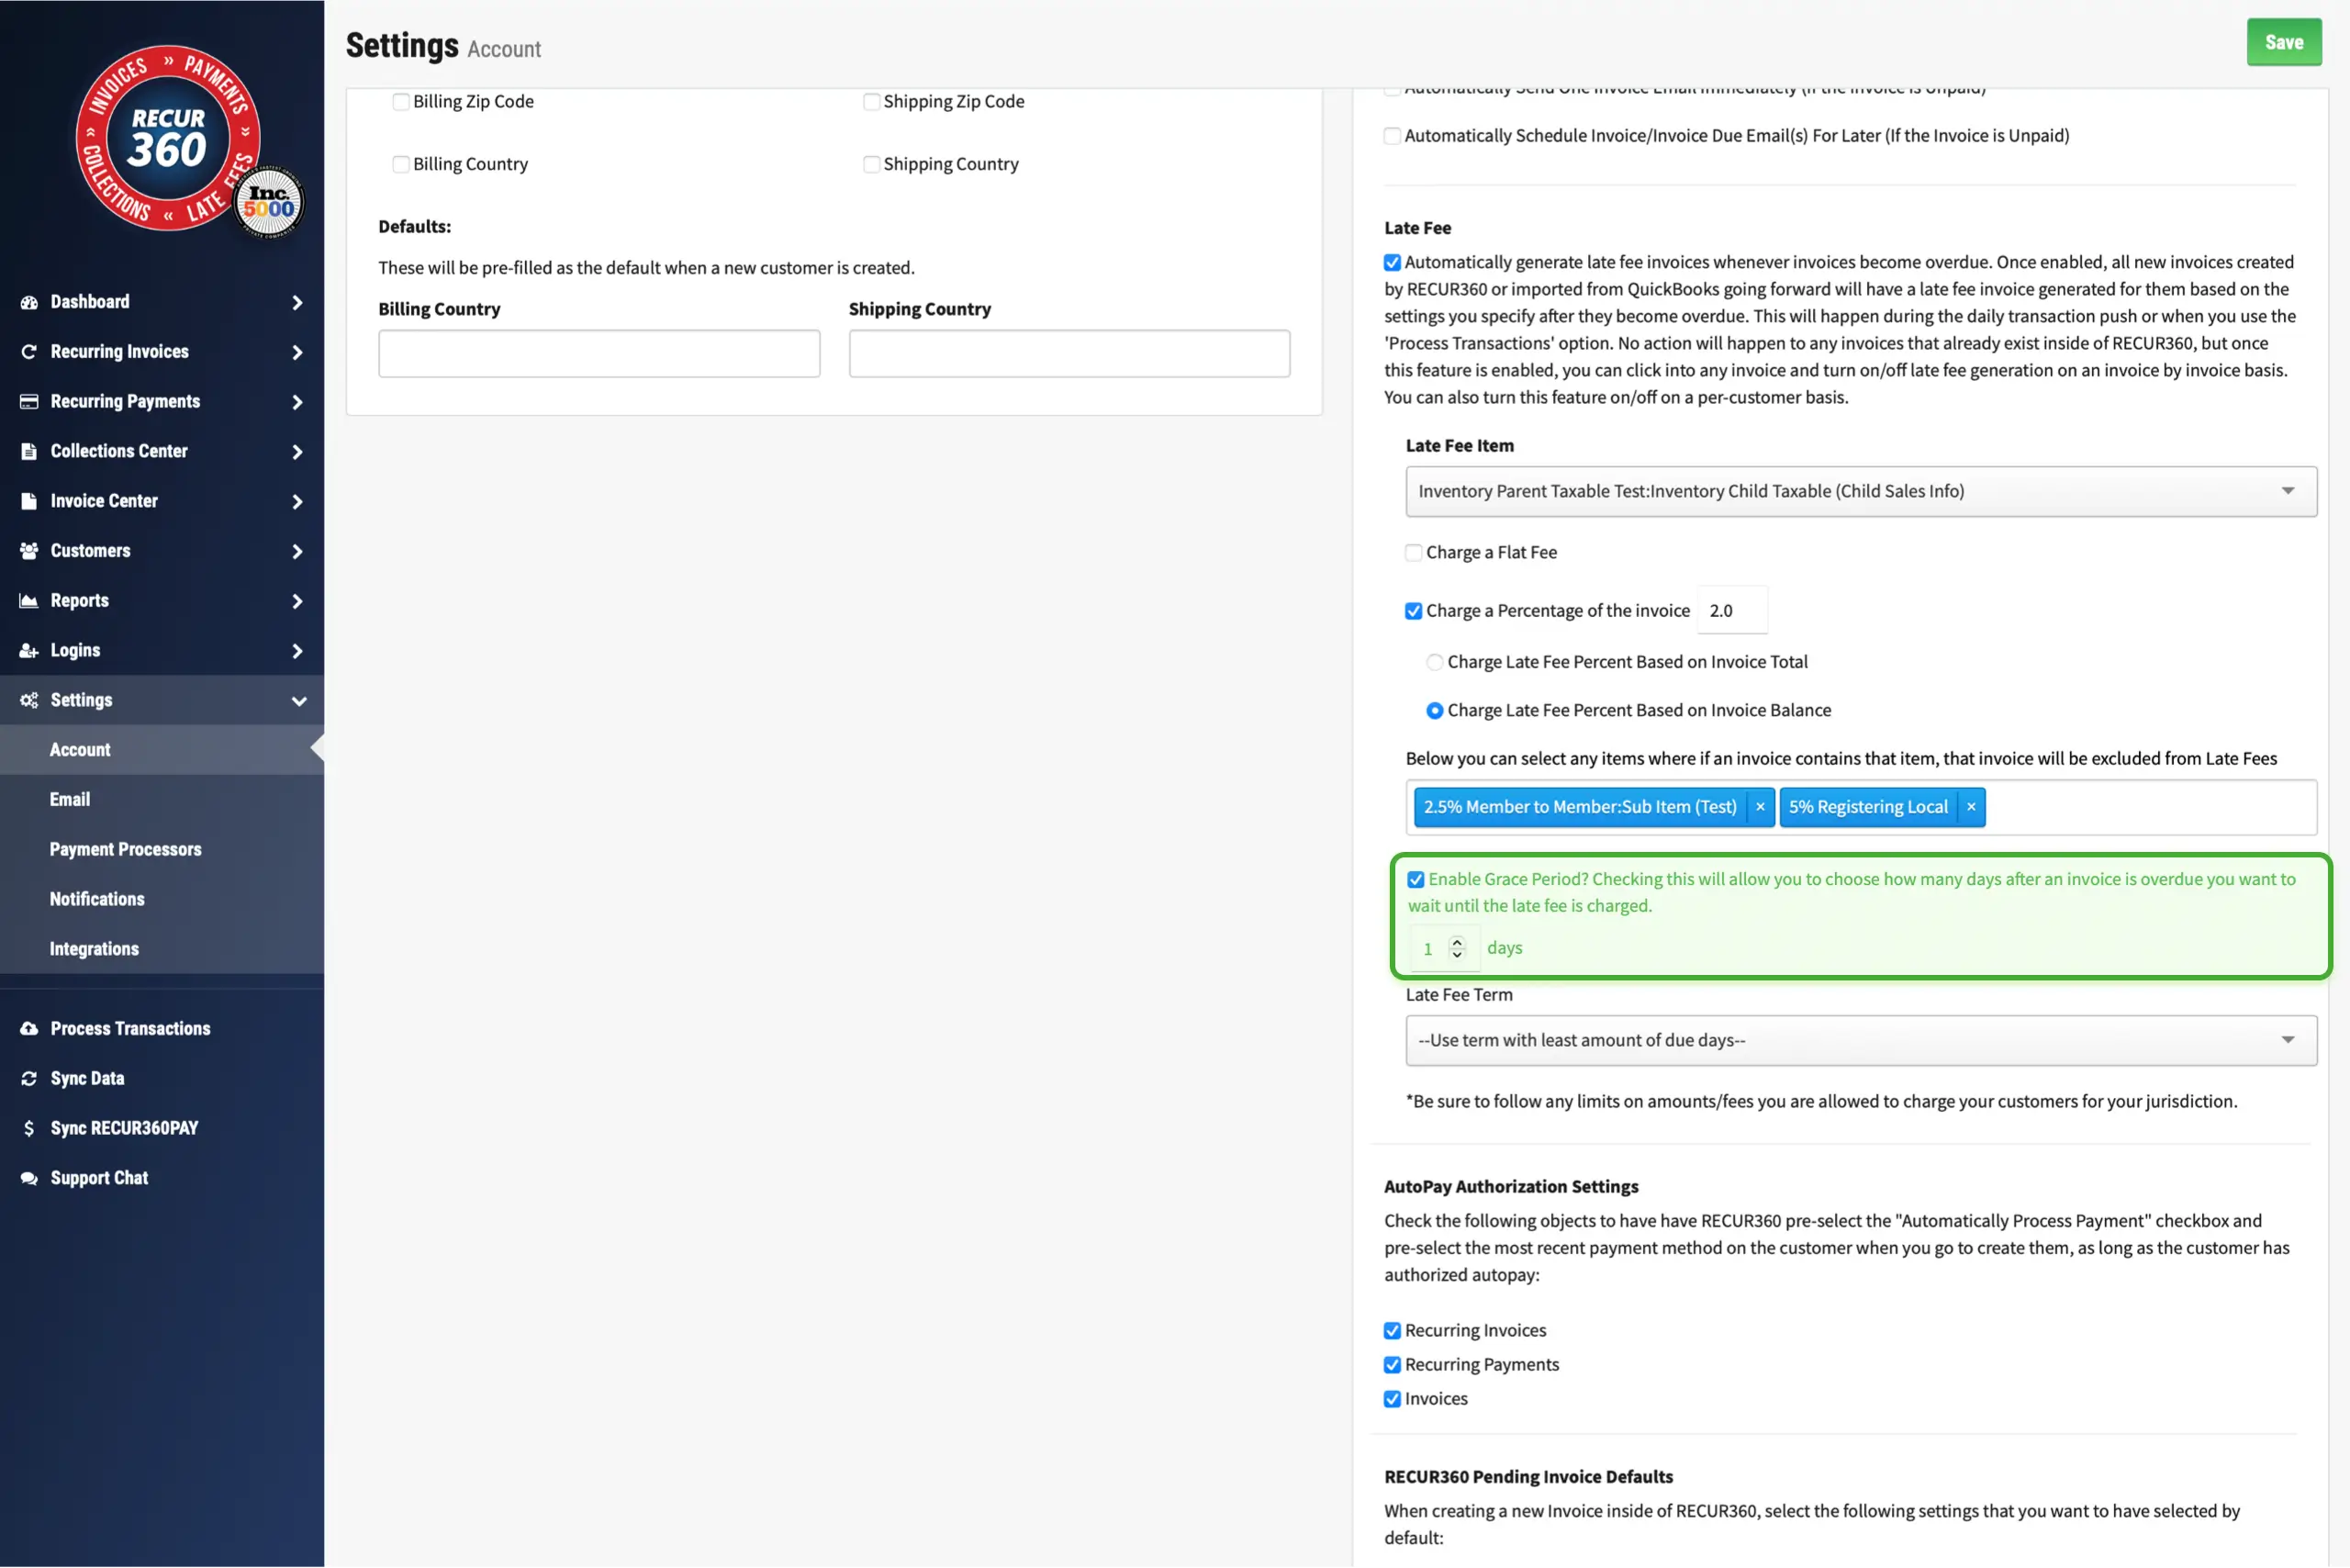Click the Support Chat bubble icon
2350x1568 pixels.
[x=29, y=1179]
